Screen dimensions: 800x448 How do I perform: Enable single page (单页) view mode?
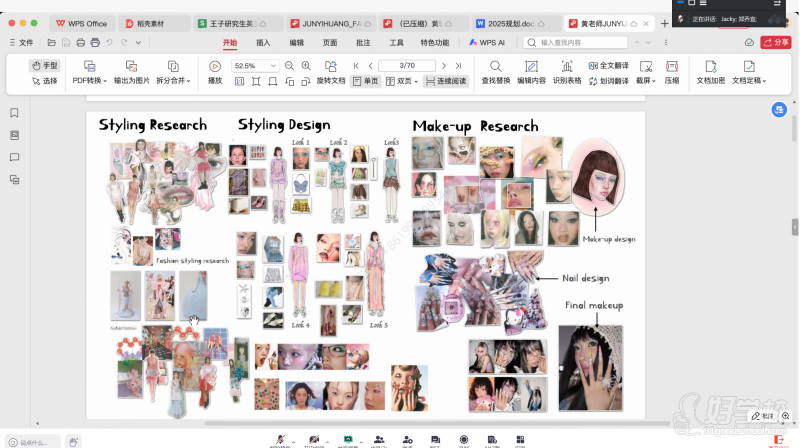(x=365, y=81)
